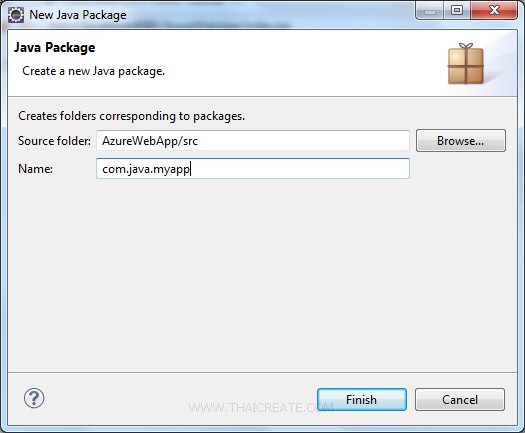The width and height of the screenshot is (525, 433).
Task: Click in the Name field containing com.java.myapp
Action: point(253,169)
